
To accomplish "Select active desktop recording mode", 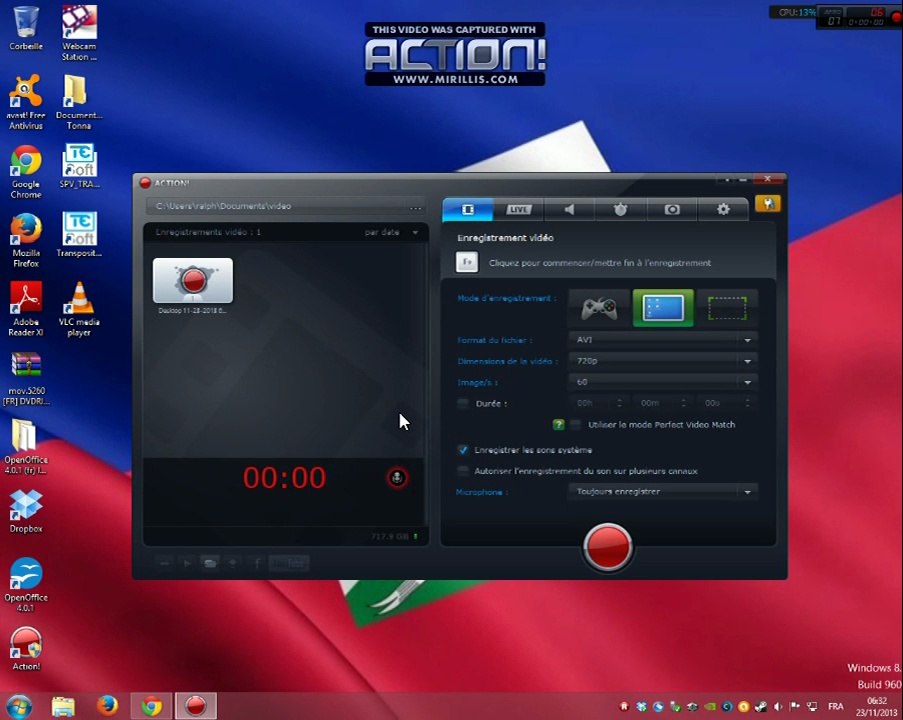I will tap(663, 308).
